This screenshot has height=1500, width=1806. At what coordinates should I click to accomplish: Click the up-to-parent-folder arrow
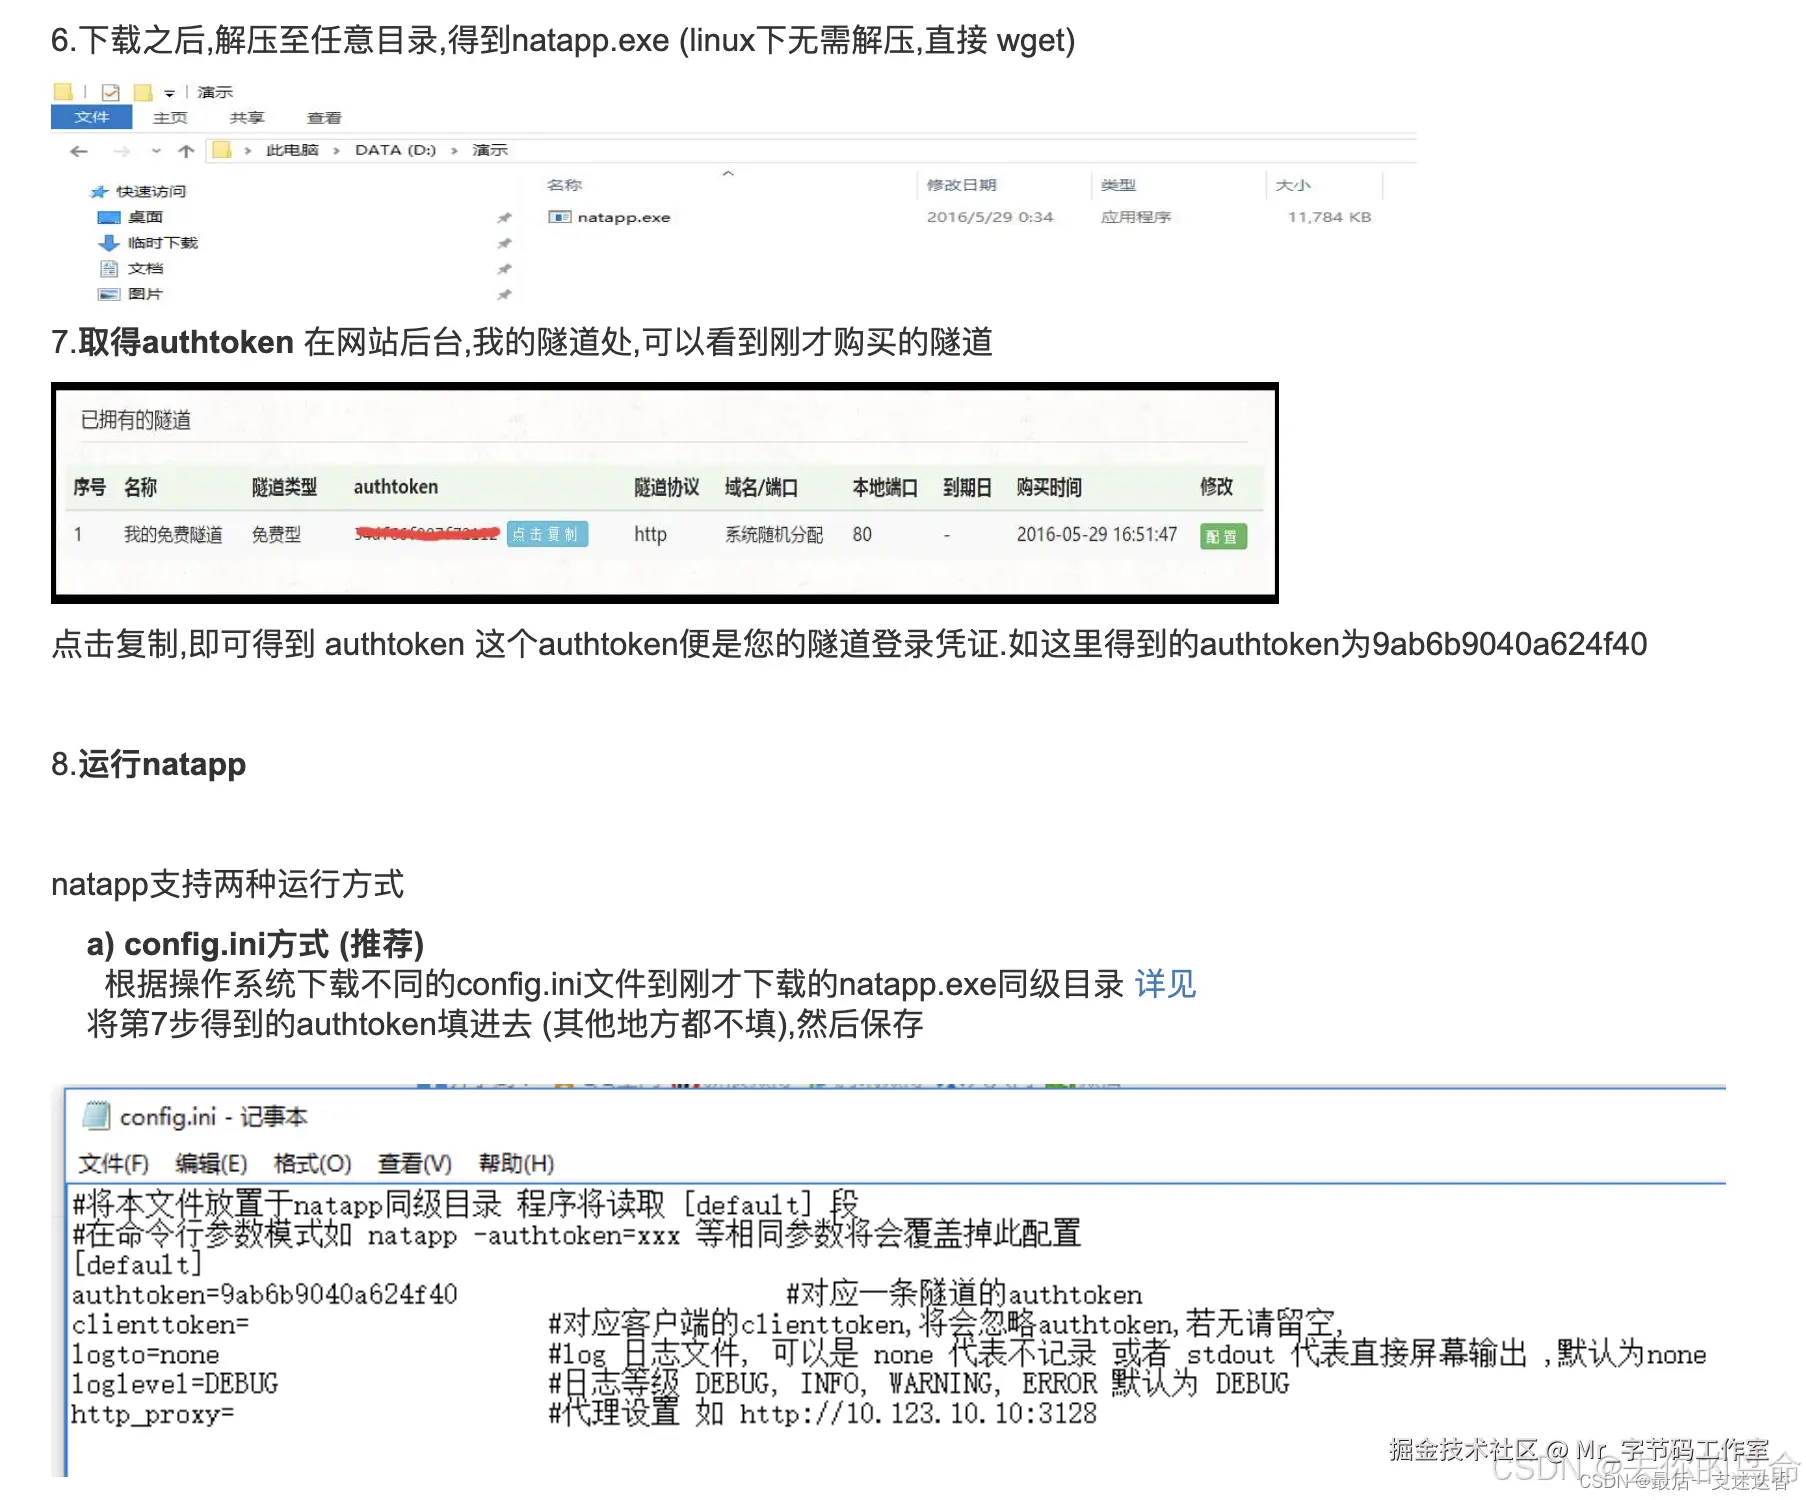[187, 151]
